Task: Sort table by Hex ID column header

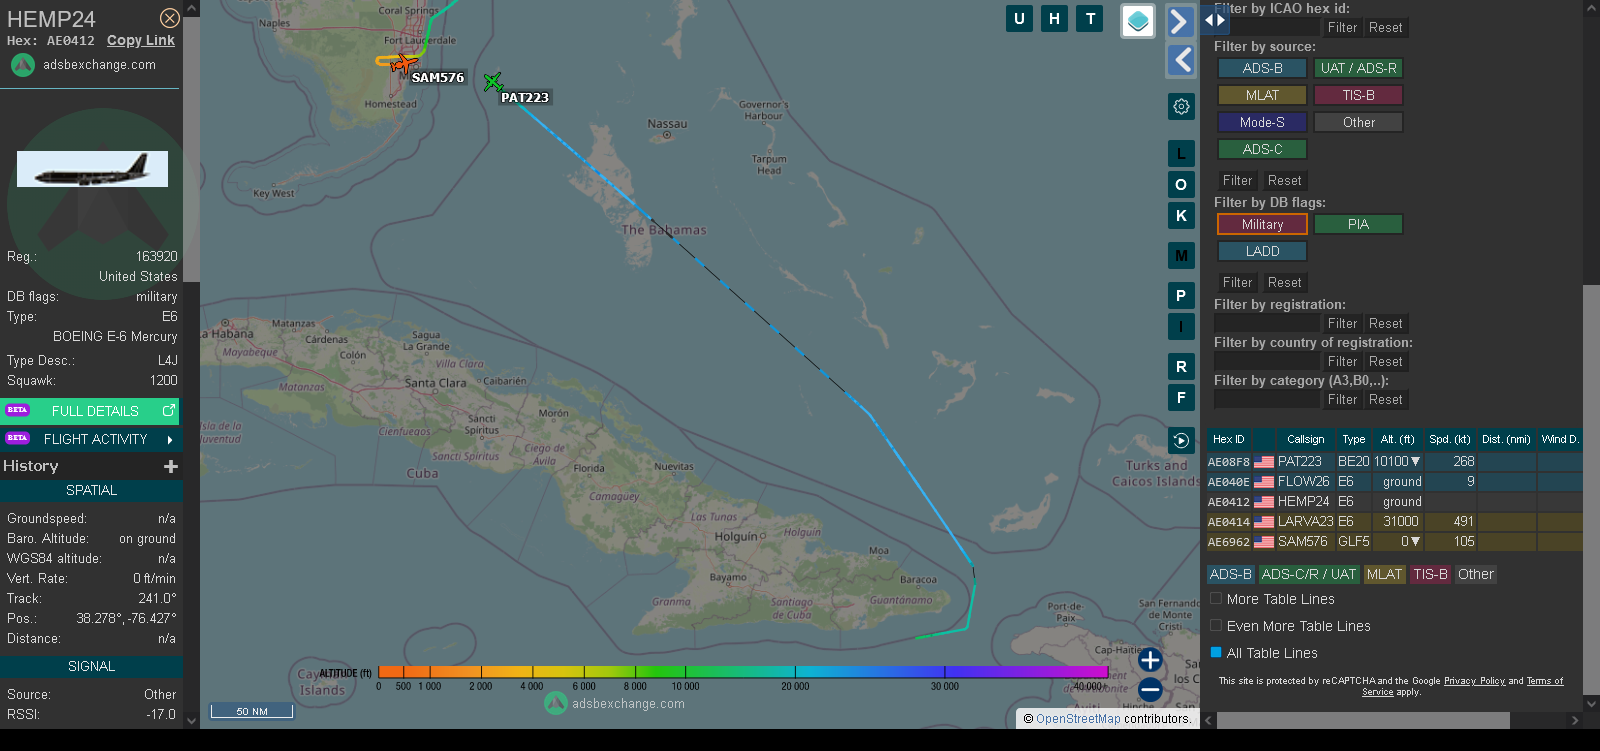Action: (x=1228, y=439)
